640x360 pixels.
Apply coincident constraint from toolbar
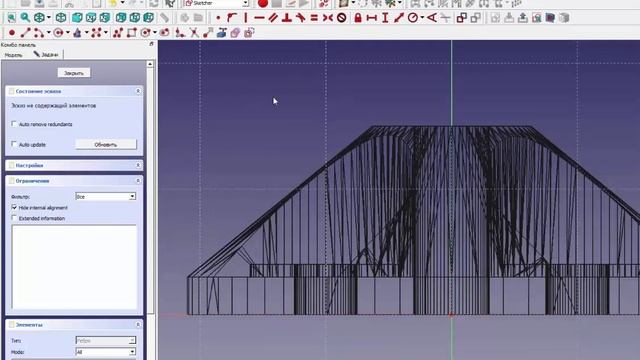[x=218, y=18]
